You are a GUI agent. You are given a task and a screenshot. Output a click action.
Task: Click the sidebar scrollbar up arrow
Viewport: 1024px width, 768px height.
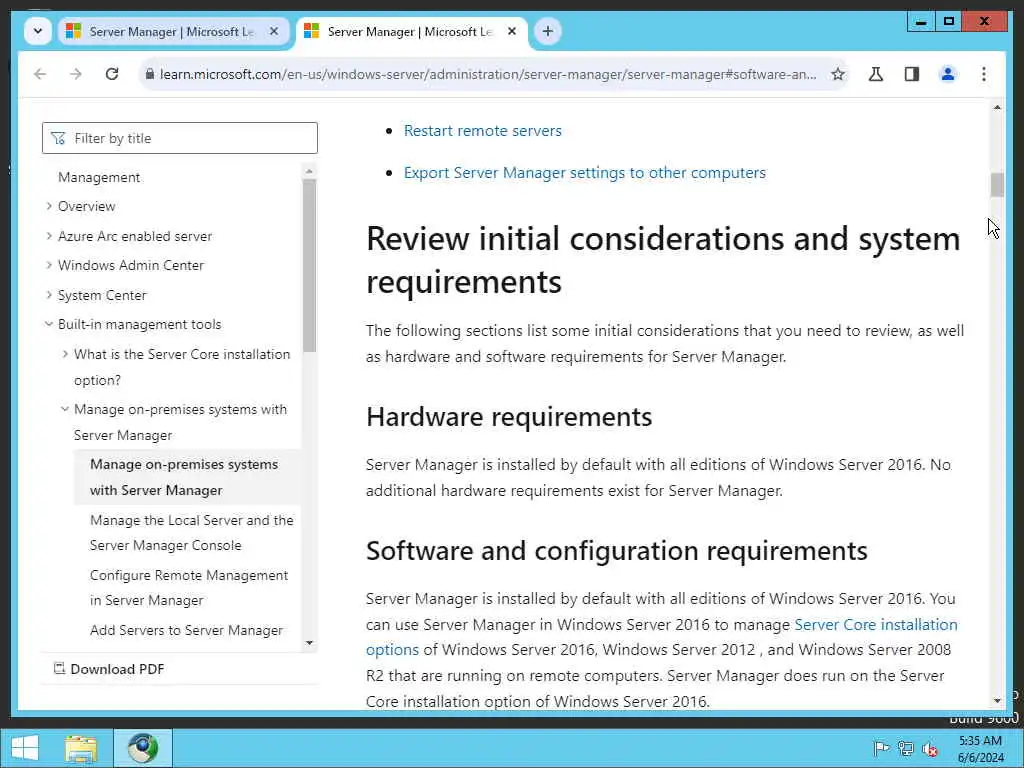(x=310, y=171)
